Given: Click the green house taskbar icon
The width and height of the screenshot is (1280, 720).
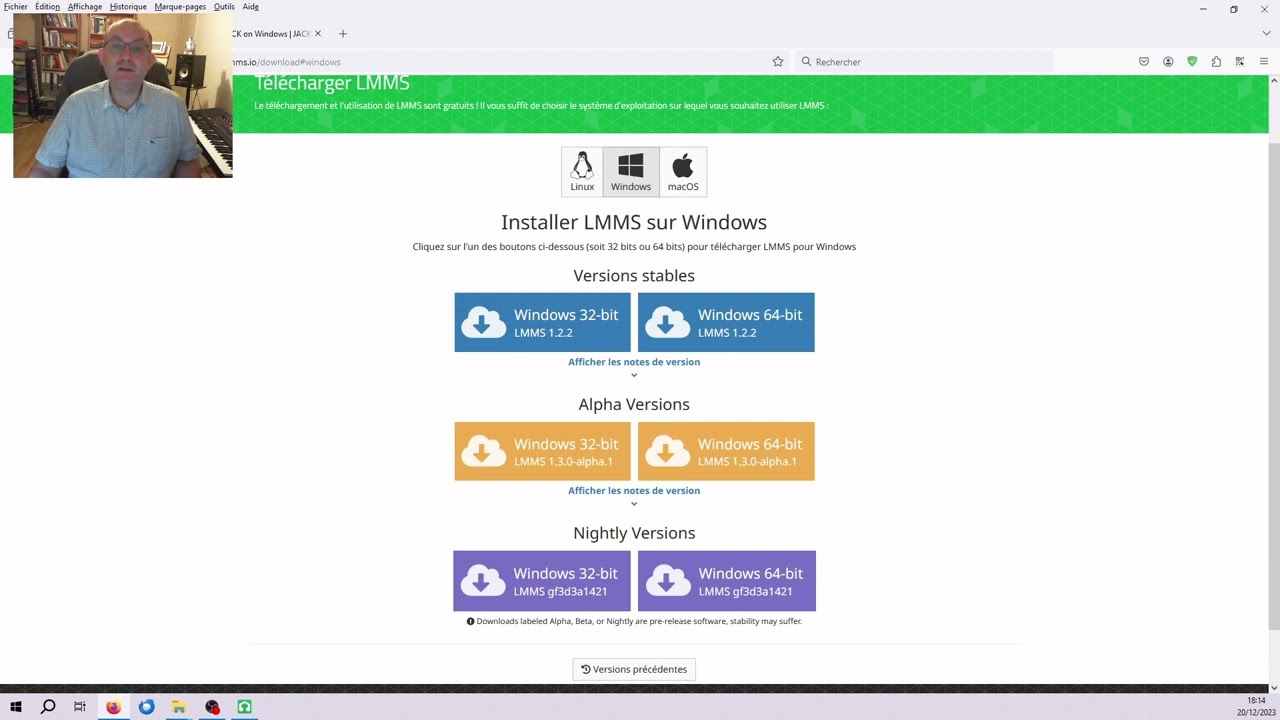Looking at the screenshot, I should 244,707.
